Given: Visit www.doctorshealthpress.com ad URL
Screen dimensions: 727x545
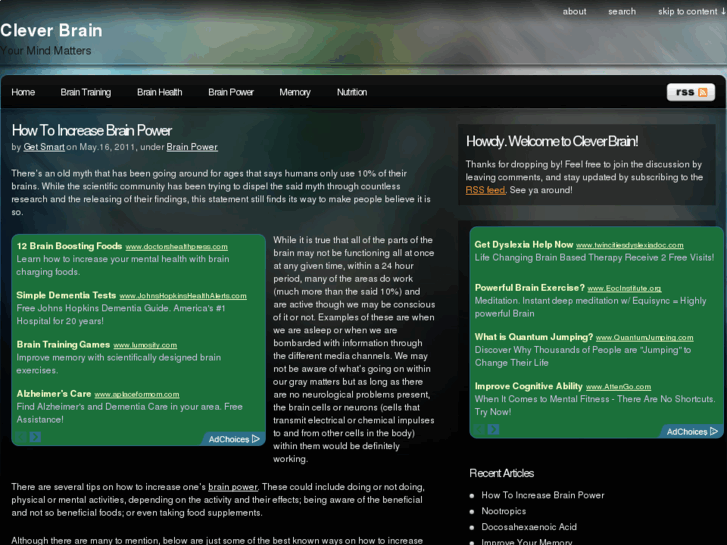Looking at the screenshot, I should coord(177,247).
